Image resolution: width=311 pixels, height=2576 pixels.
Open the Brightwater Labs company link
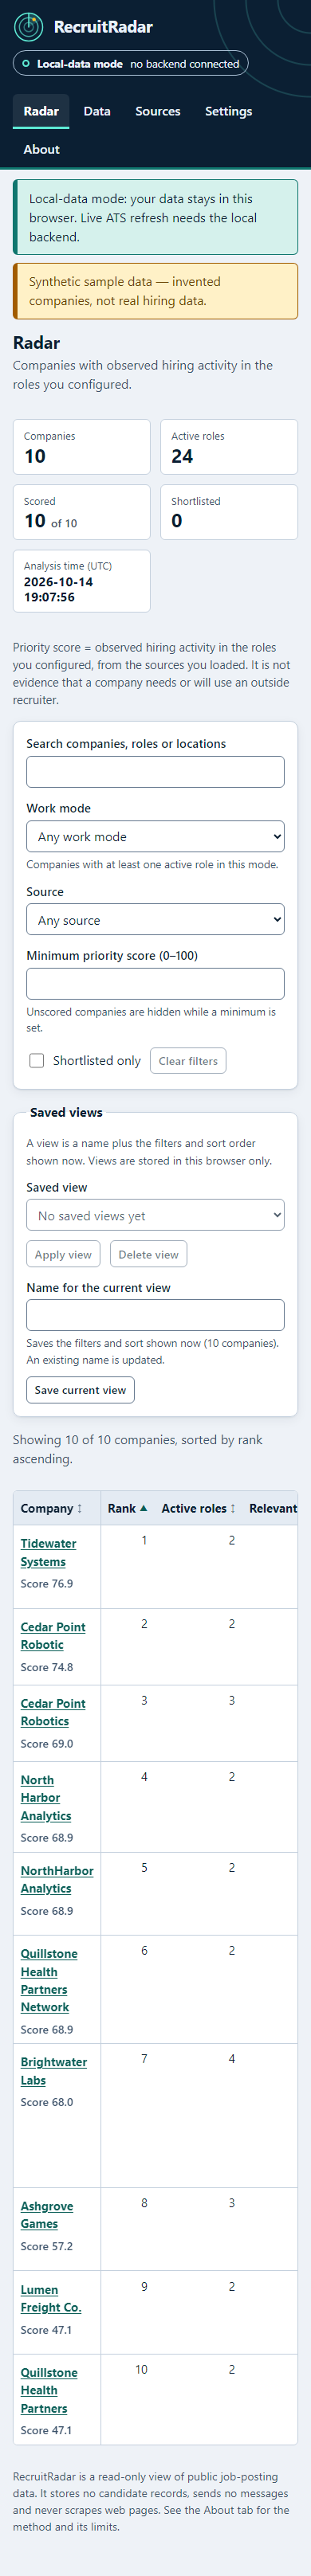coord(54,2071)
